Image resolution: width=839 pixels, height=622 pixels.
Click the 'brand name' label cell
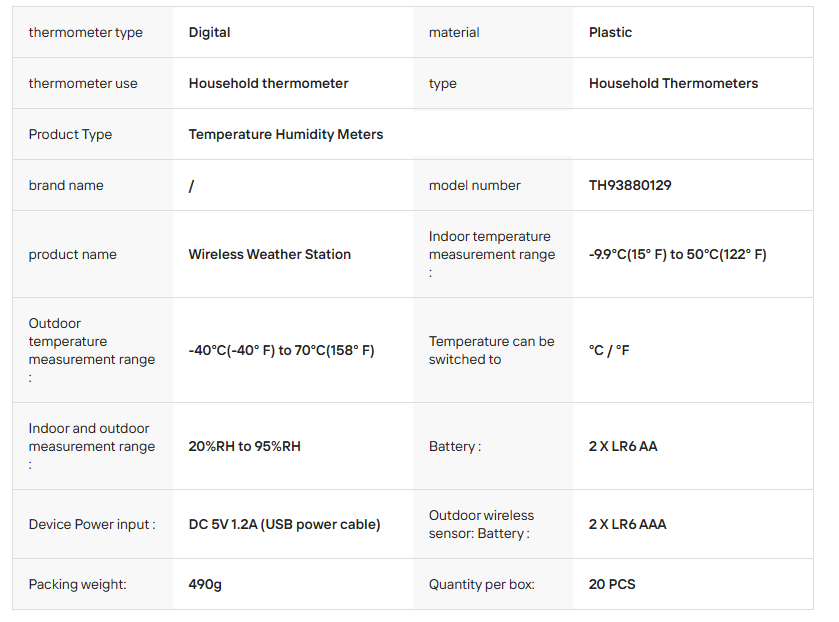tap(66, 186)
